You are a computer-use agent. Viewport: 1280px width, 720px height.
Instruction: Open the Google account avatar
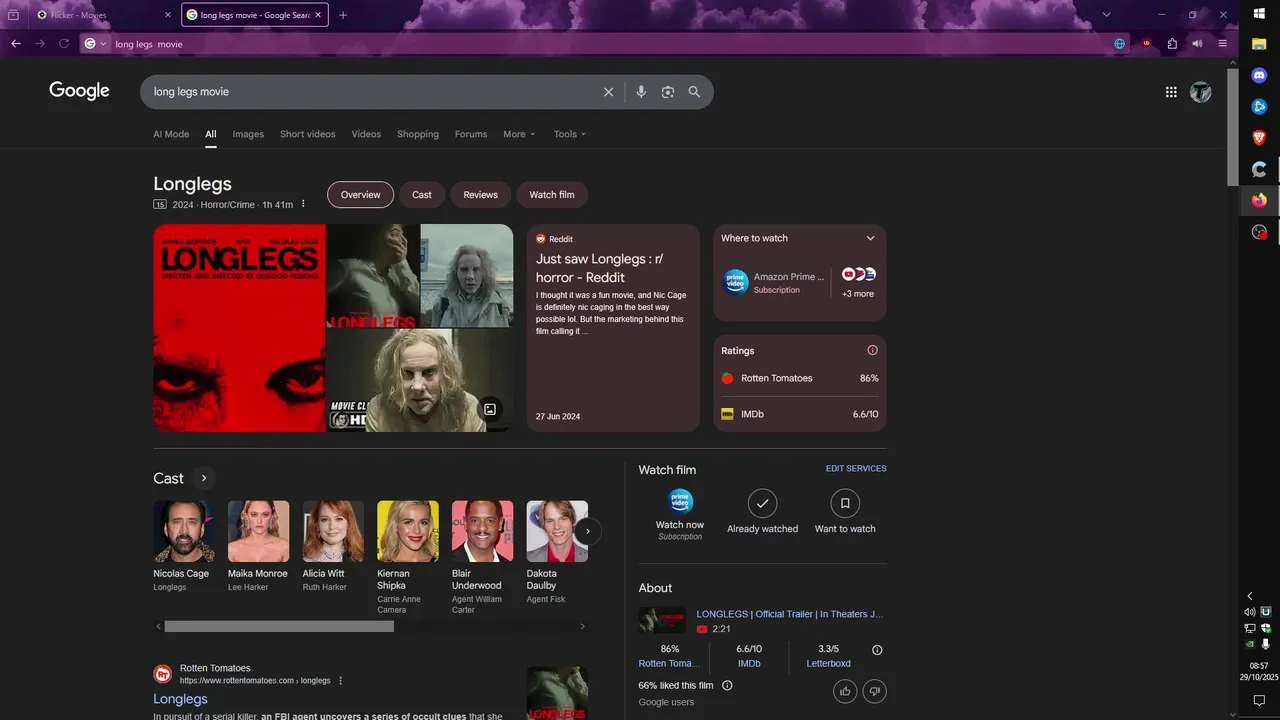1201,92
